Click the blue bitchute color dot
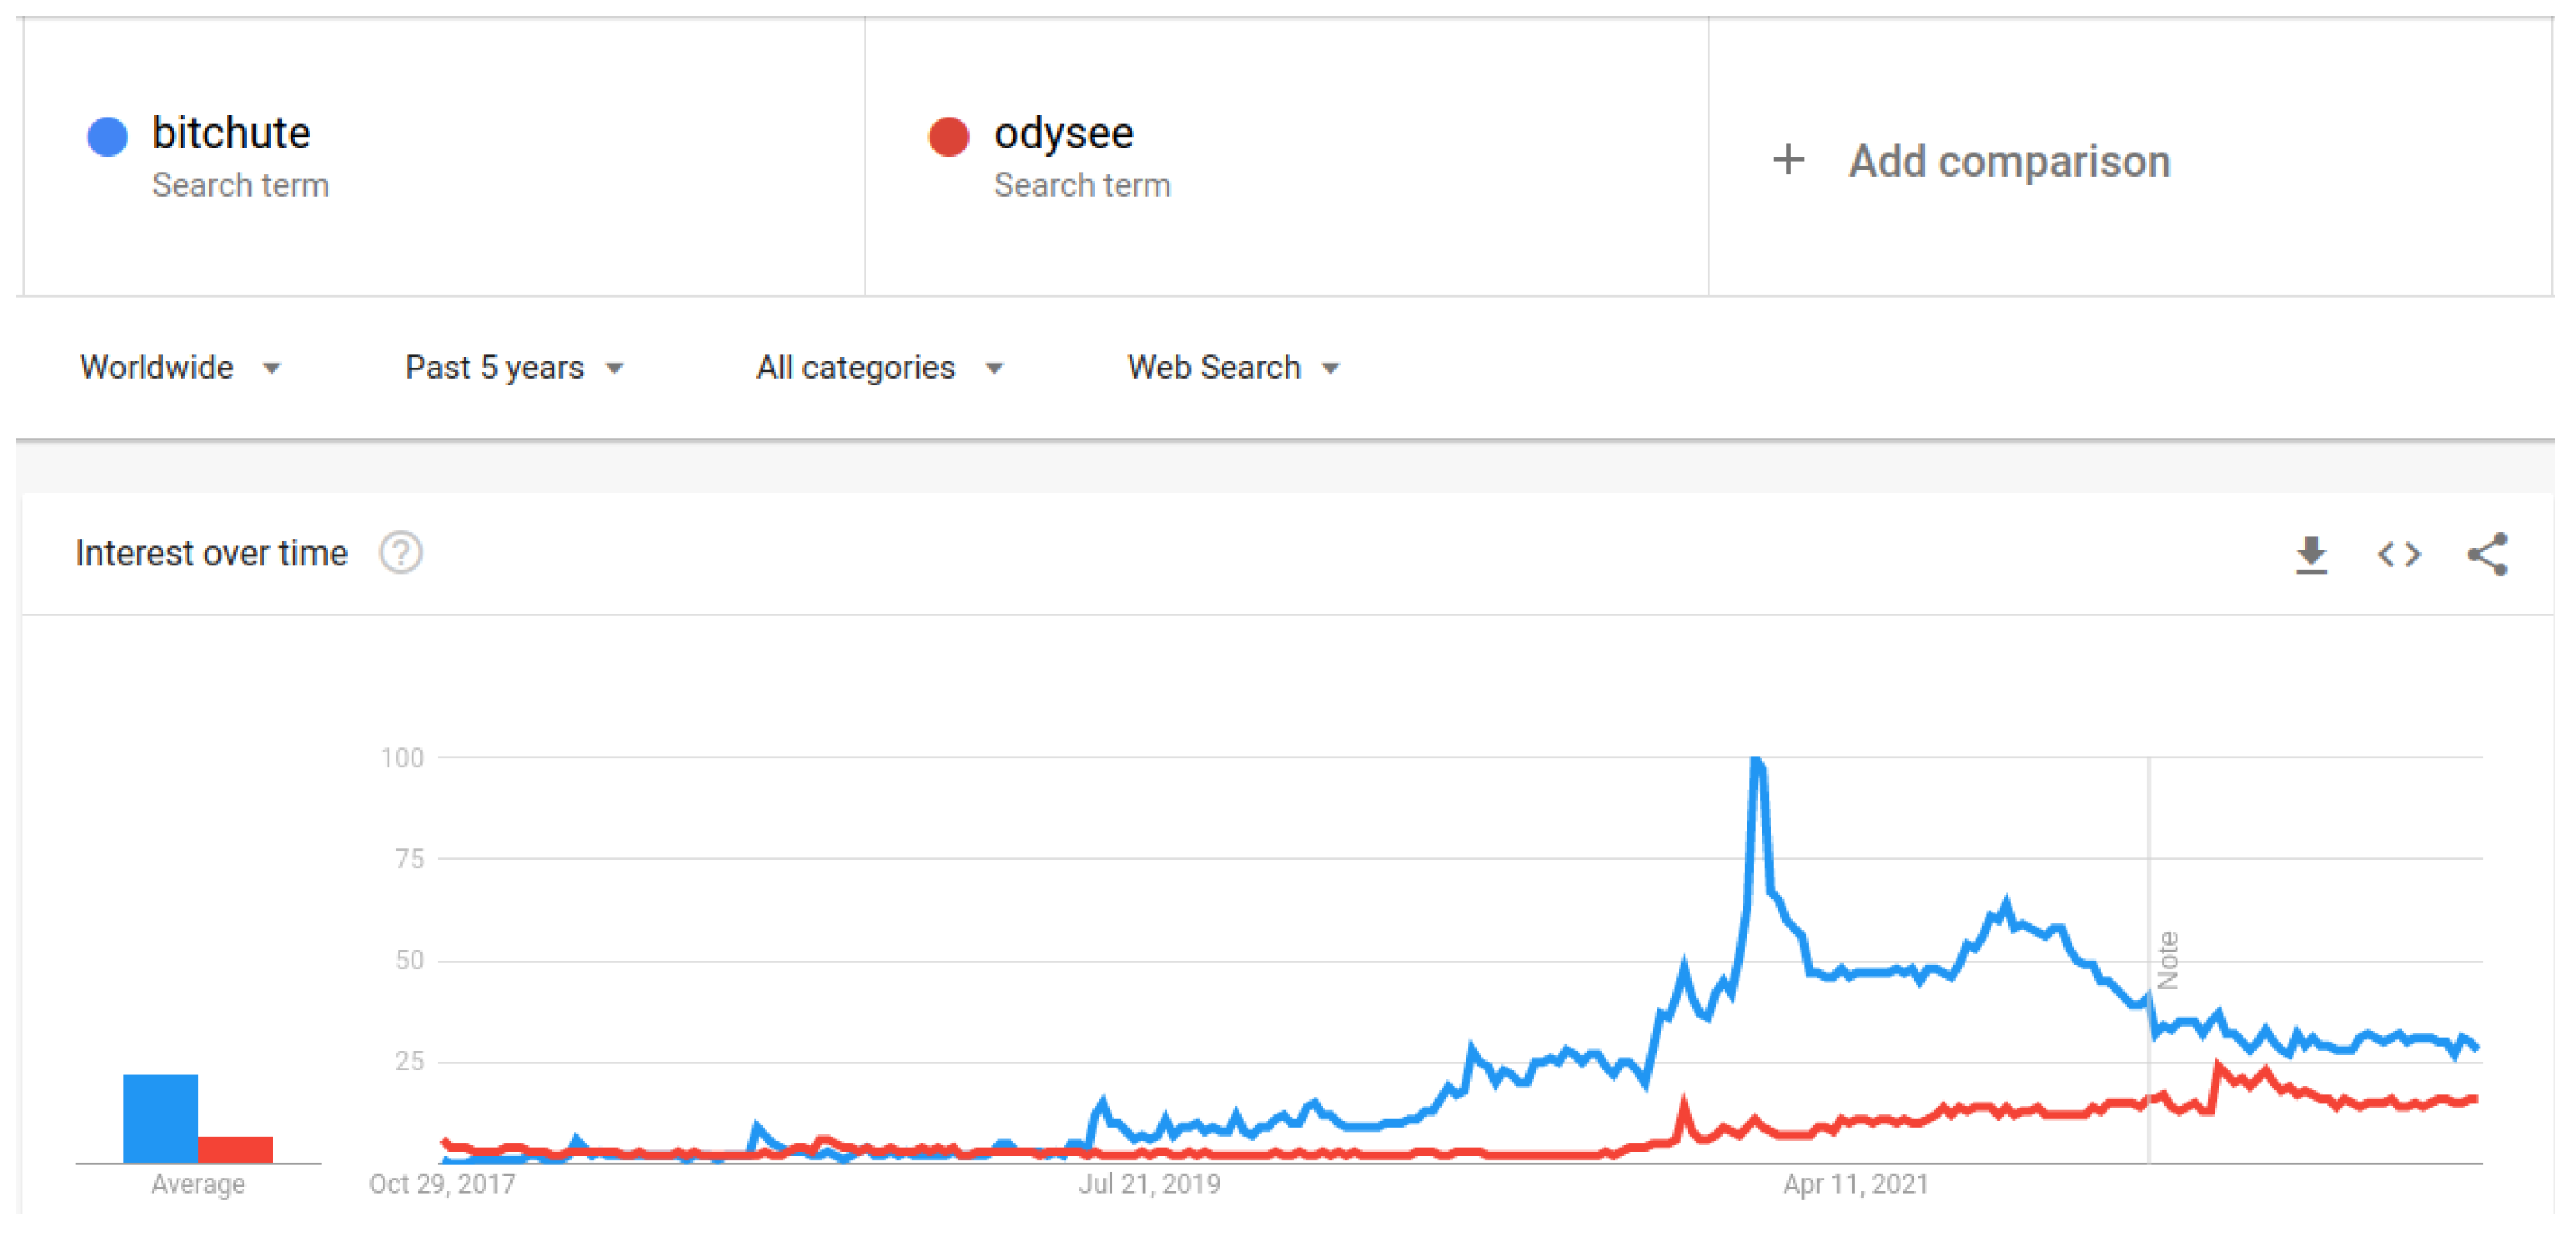The height and width of the screenshot is (1244, 2576). [108, 137]
